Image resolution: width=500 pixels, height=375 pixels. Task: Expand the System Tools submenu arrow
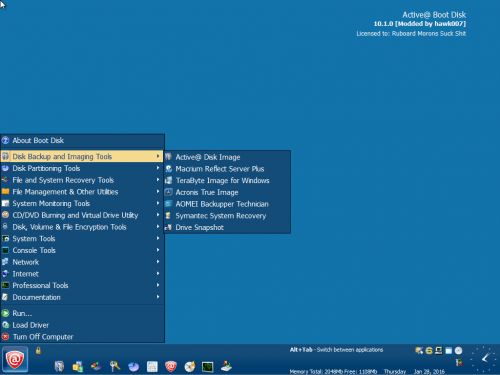tap(158, 238)
